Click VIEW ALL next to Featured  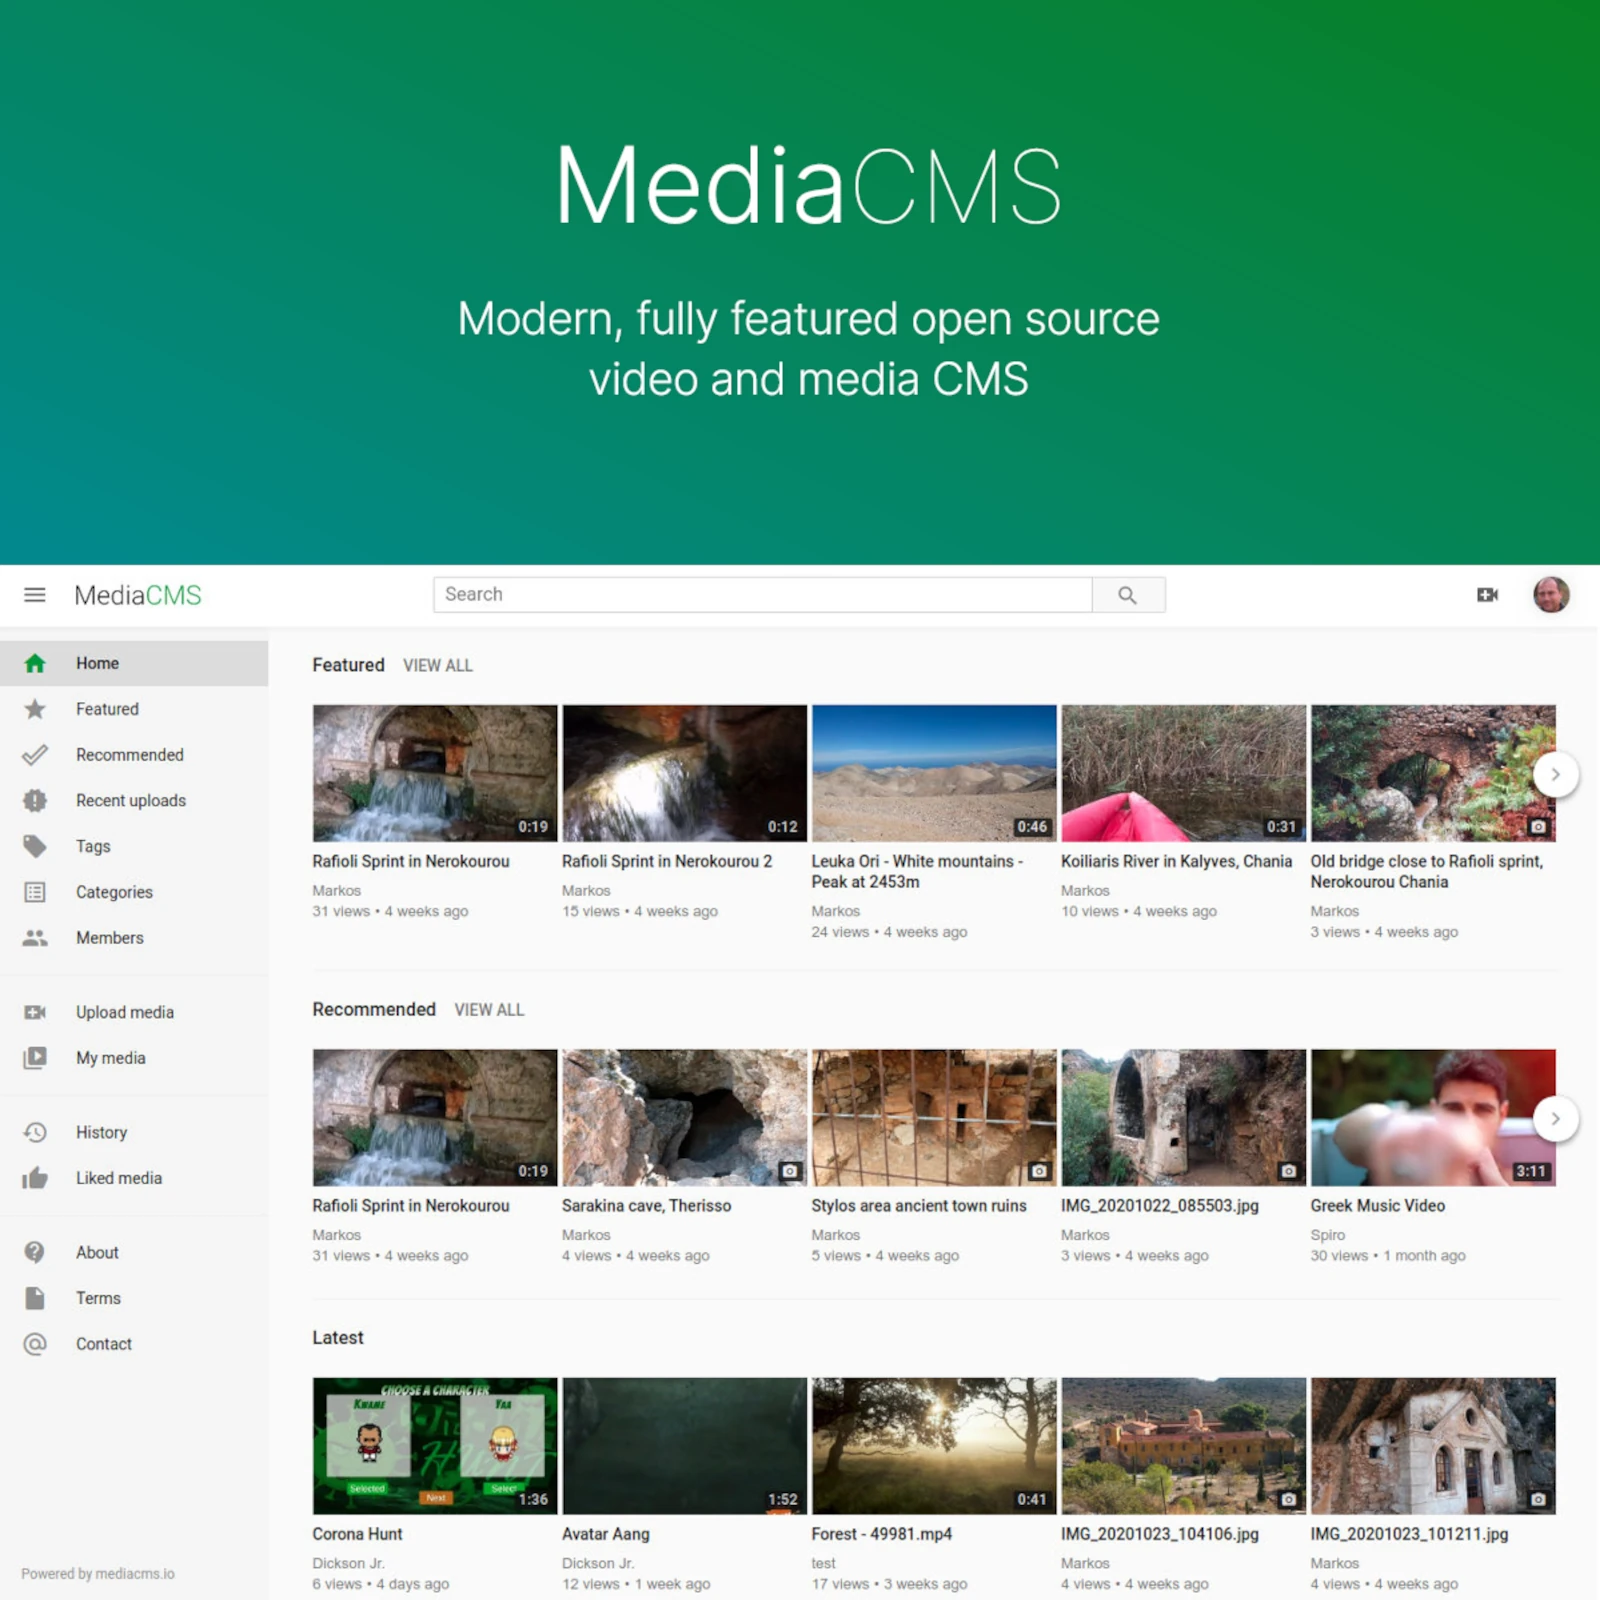click(437, 665)
